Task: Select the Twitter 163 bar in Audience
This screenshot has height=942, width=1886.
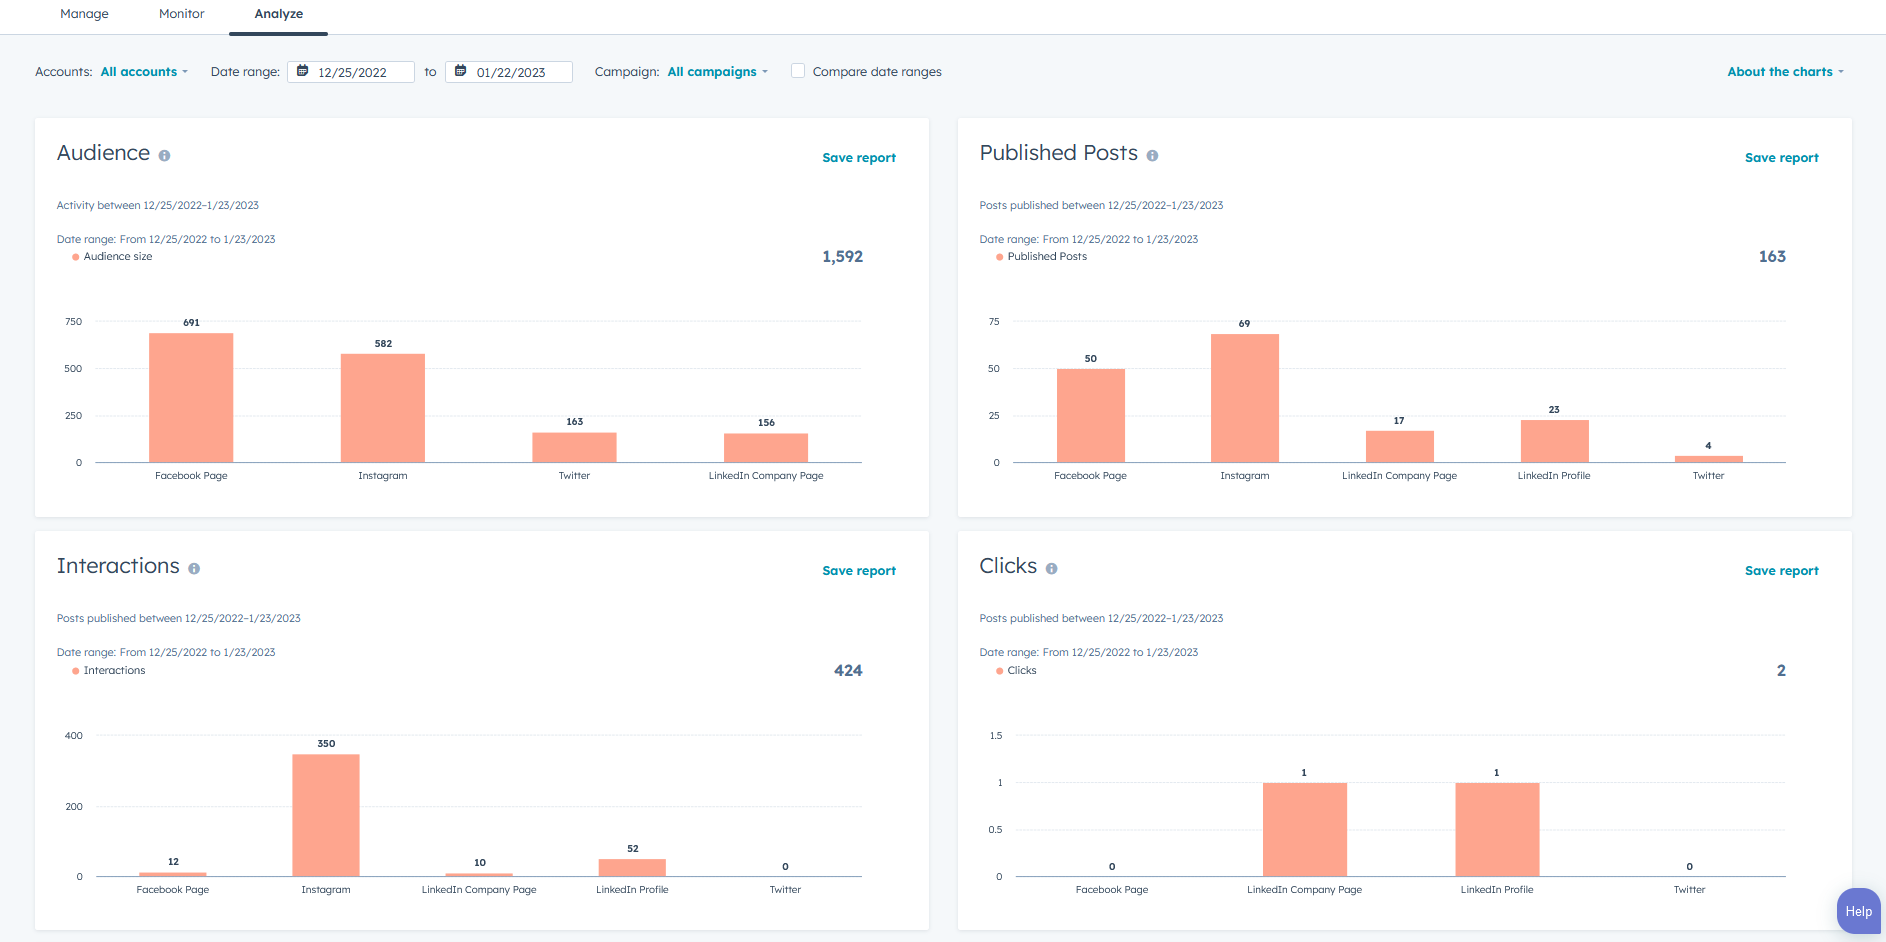Action: coord(574,447)
